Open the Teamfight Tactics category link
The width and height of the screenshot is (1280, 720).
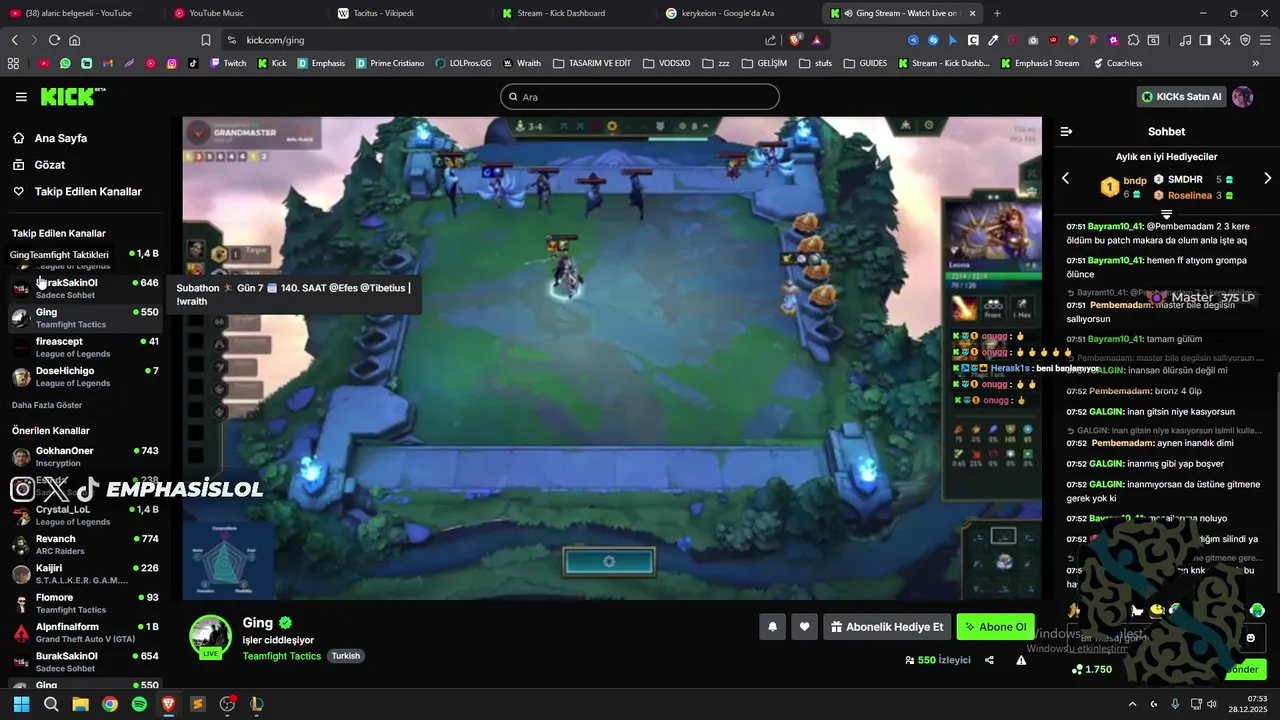pos(282,656)
